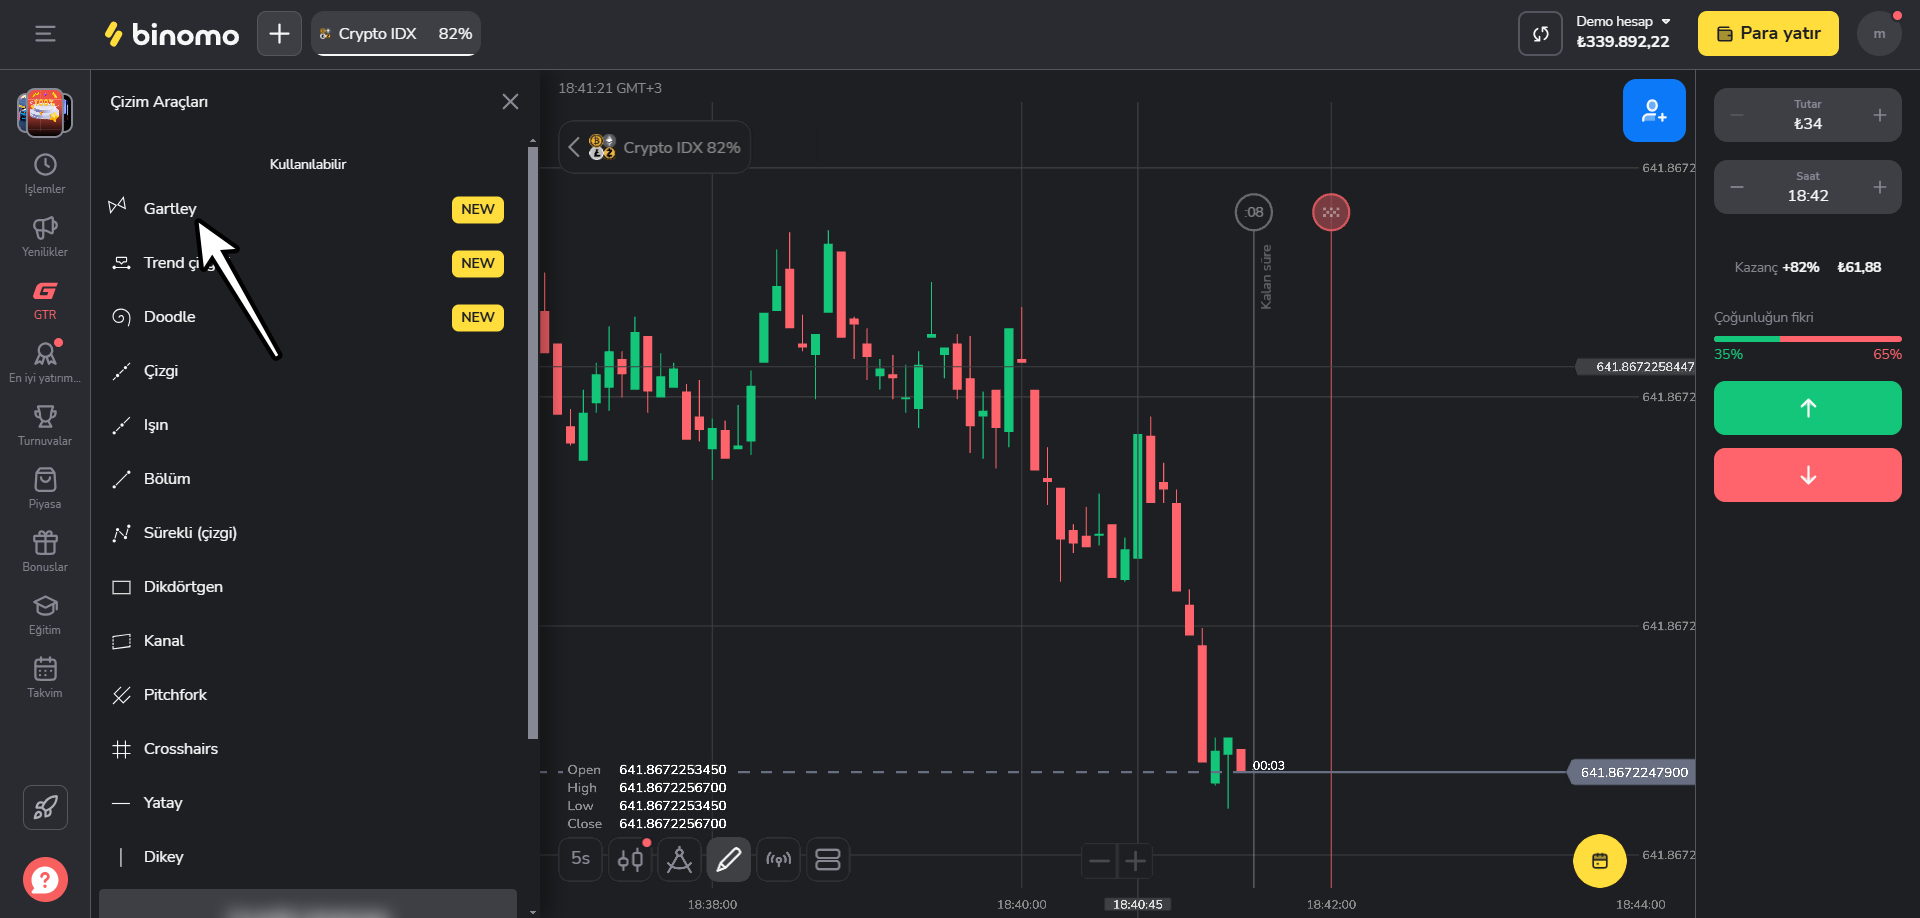
Task: Click the :08 remaining time marker
Action: click(1254, 212)
